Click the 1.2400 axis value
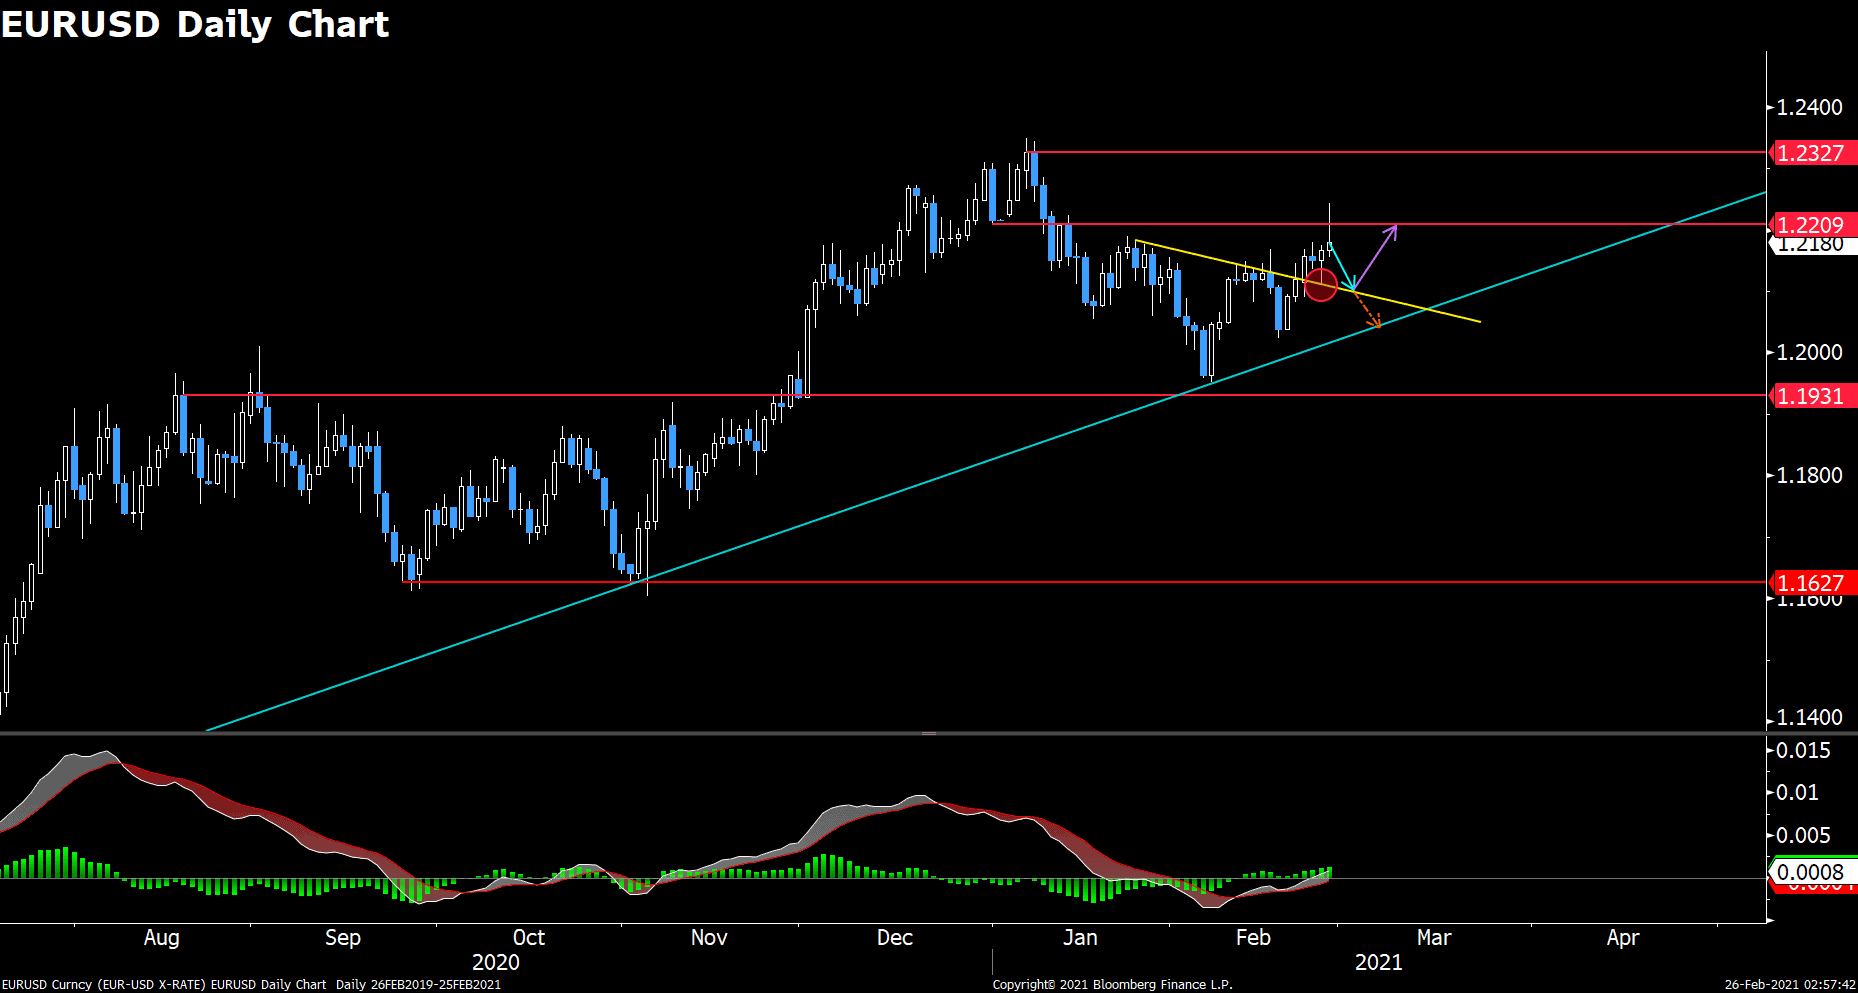The height and width of the screenshot is (993, 1858). coord(1809,107)
